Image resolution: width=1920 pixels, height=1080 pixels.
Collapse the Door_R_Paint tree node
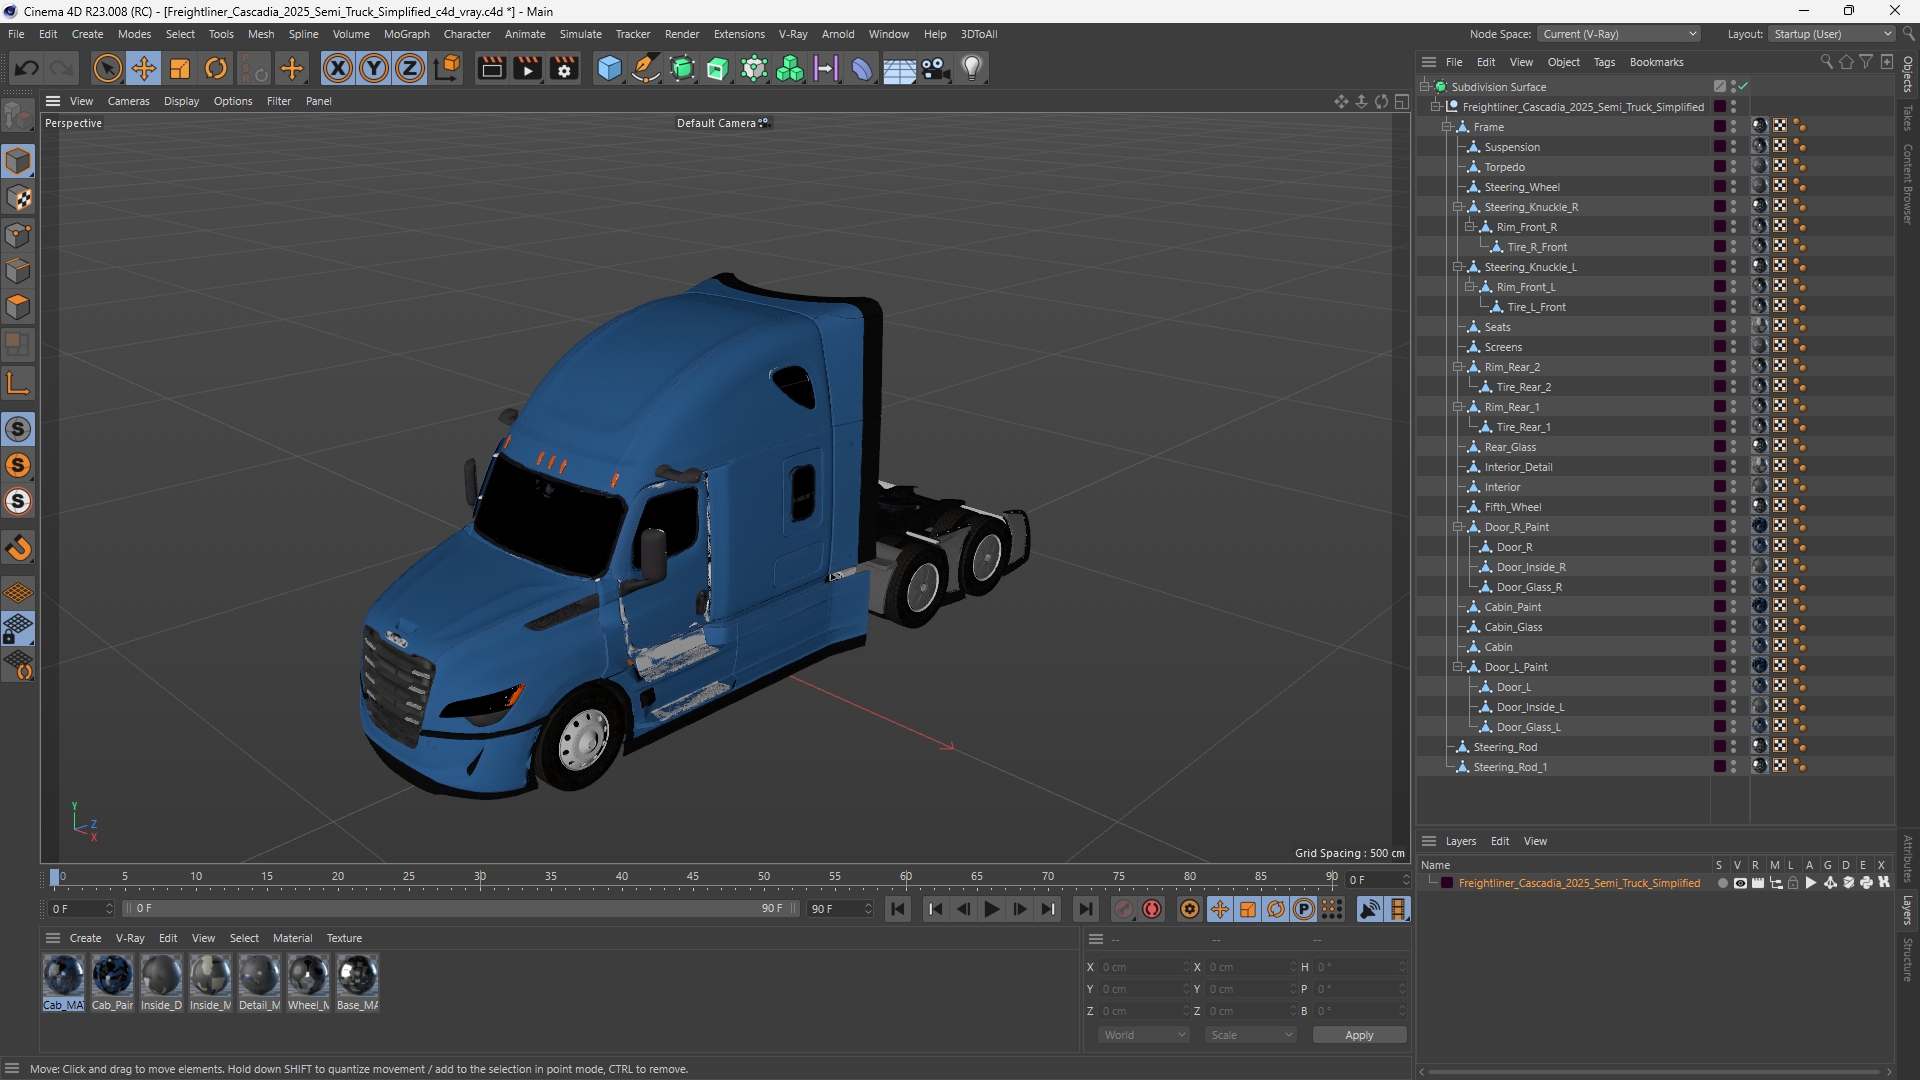tap(1458, 527)
